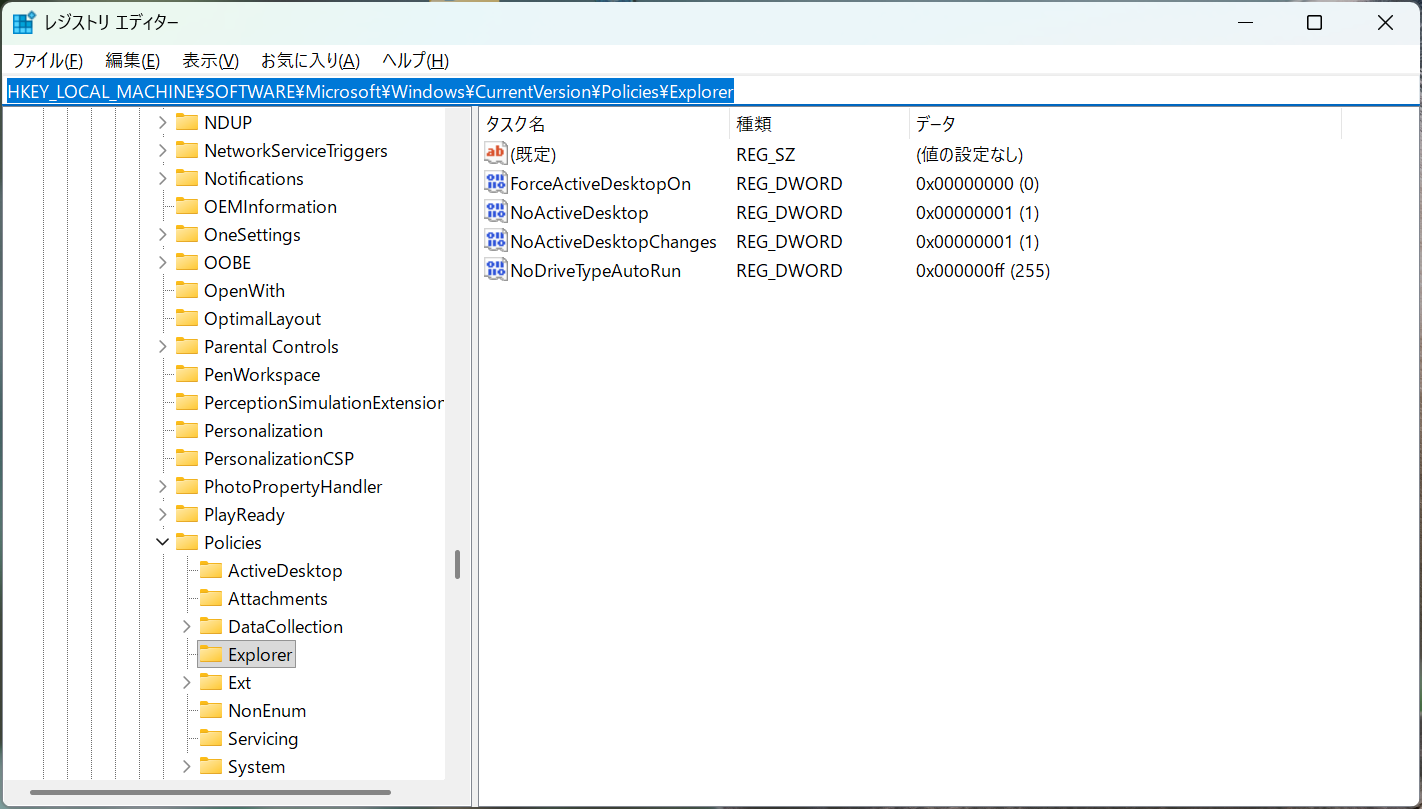Image resolution: width=1422 pixels, height=809 pixels.
Task: Click the NDUP folder icon
Action: click(x=187, y=122)
